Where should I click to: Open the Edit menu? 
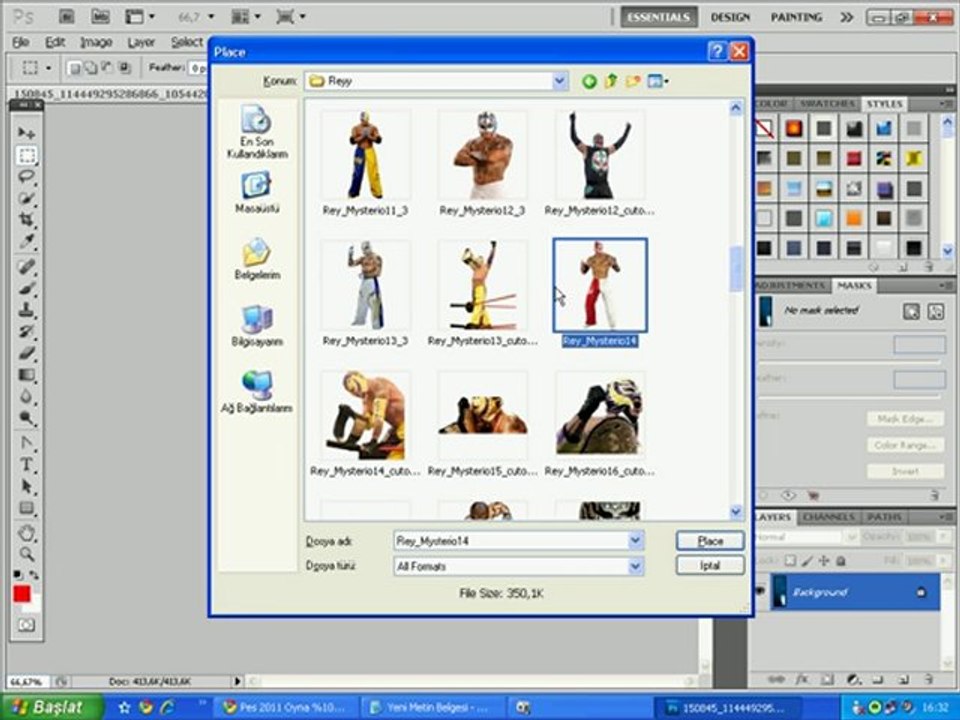click(55, 42)
